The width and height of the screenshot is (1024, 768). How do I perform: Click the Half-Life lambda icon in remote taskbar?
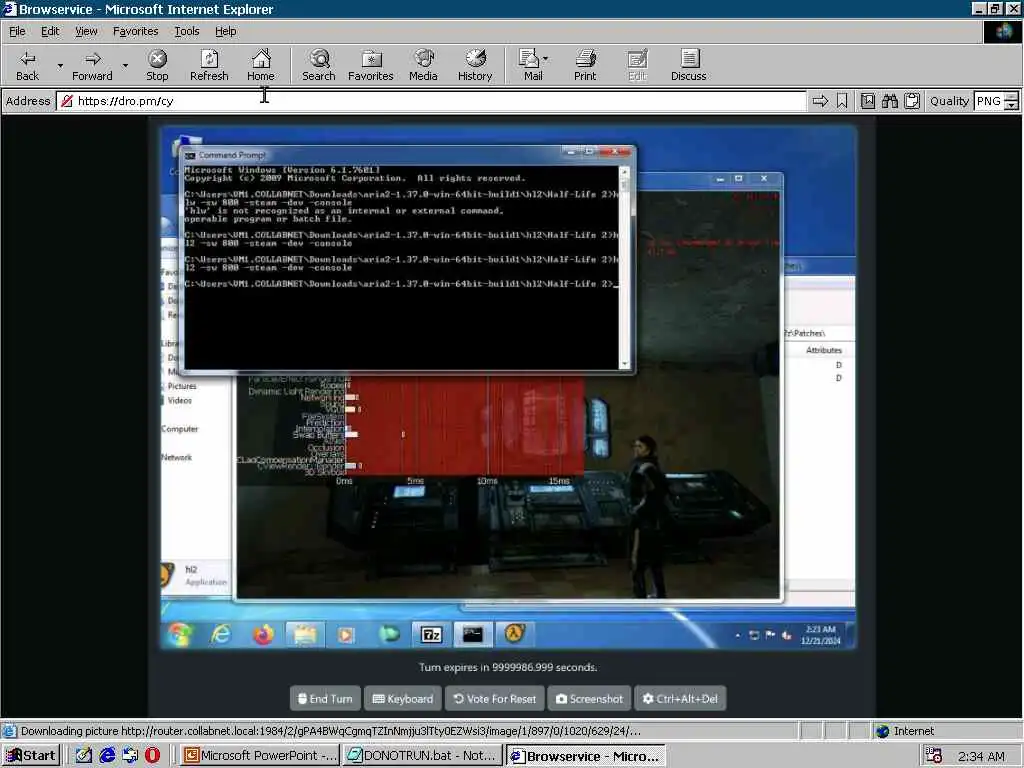pos(515,633)
